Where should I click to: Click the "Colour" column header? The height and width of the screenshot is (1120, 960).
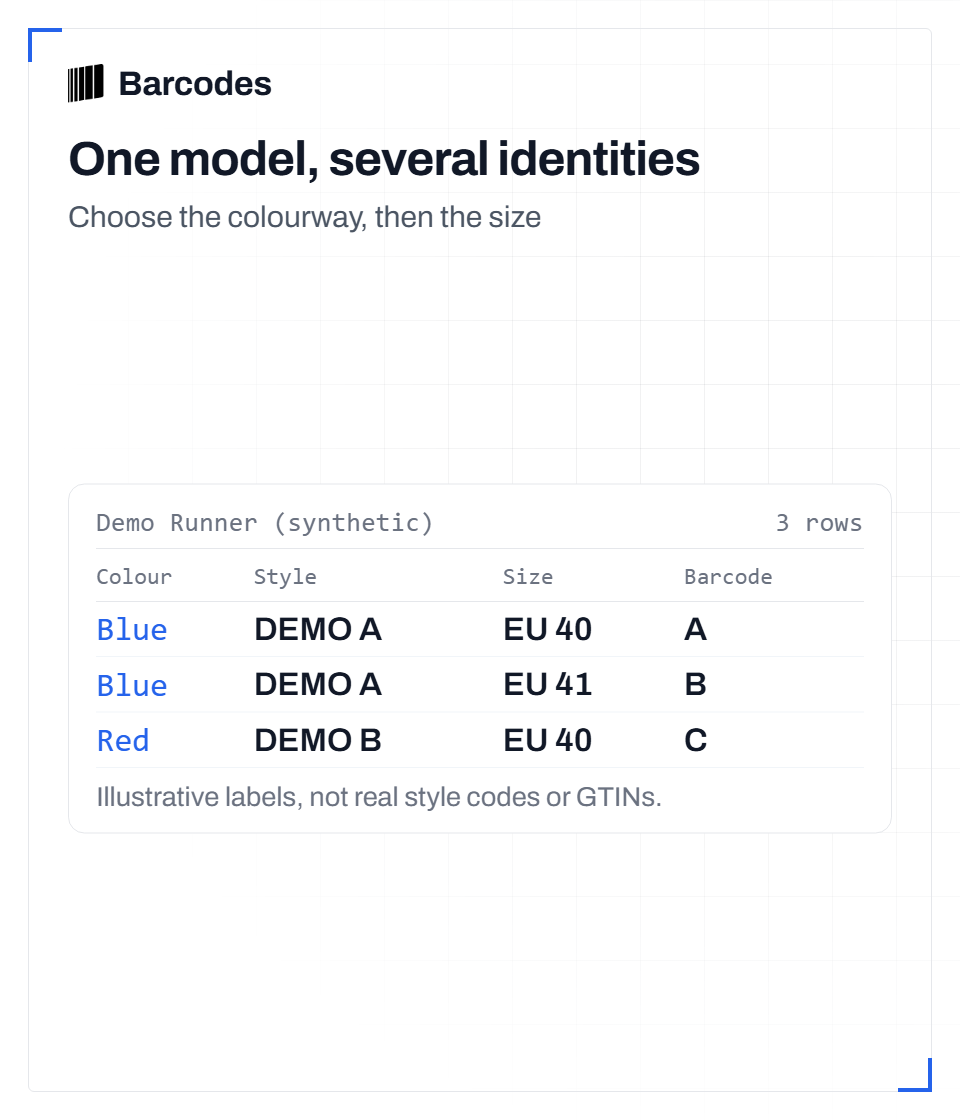click(134, 576)
